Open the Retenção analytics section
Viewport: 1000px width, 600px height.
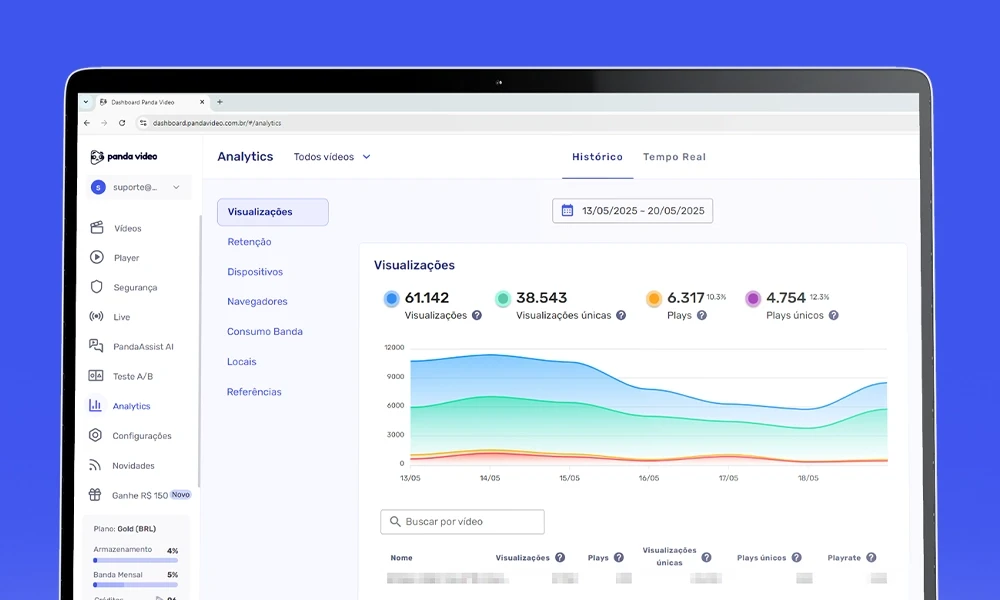[248, 241]
